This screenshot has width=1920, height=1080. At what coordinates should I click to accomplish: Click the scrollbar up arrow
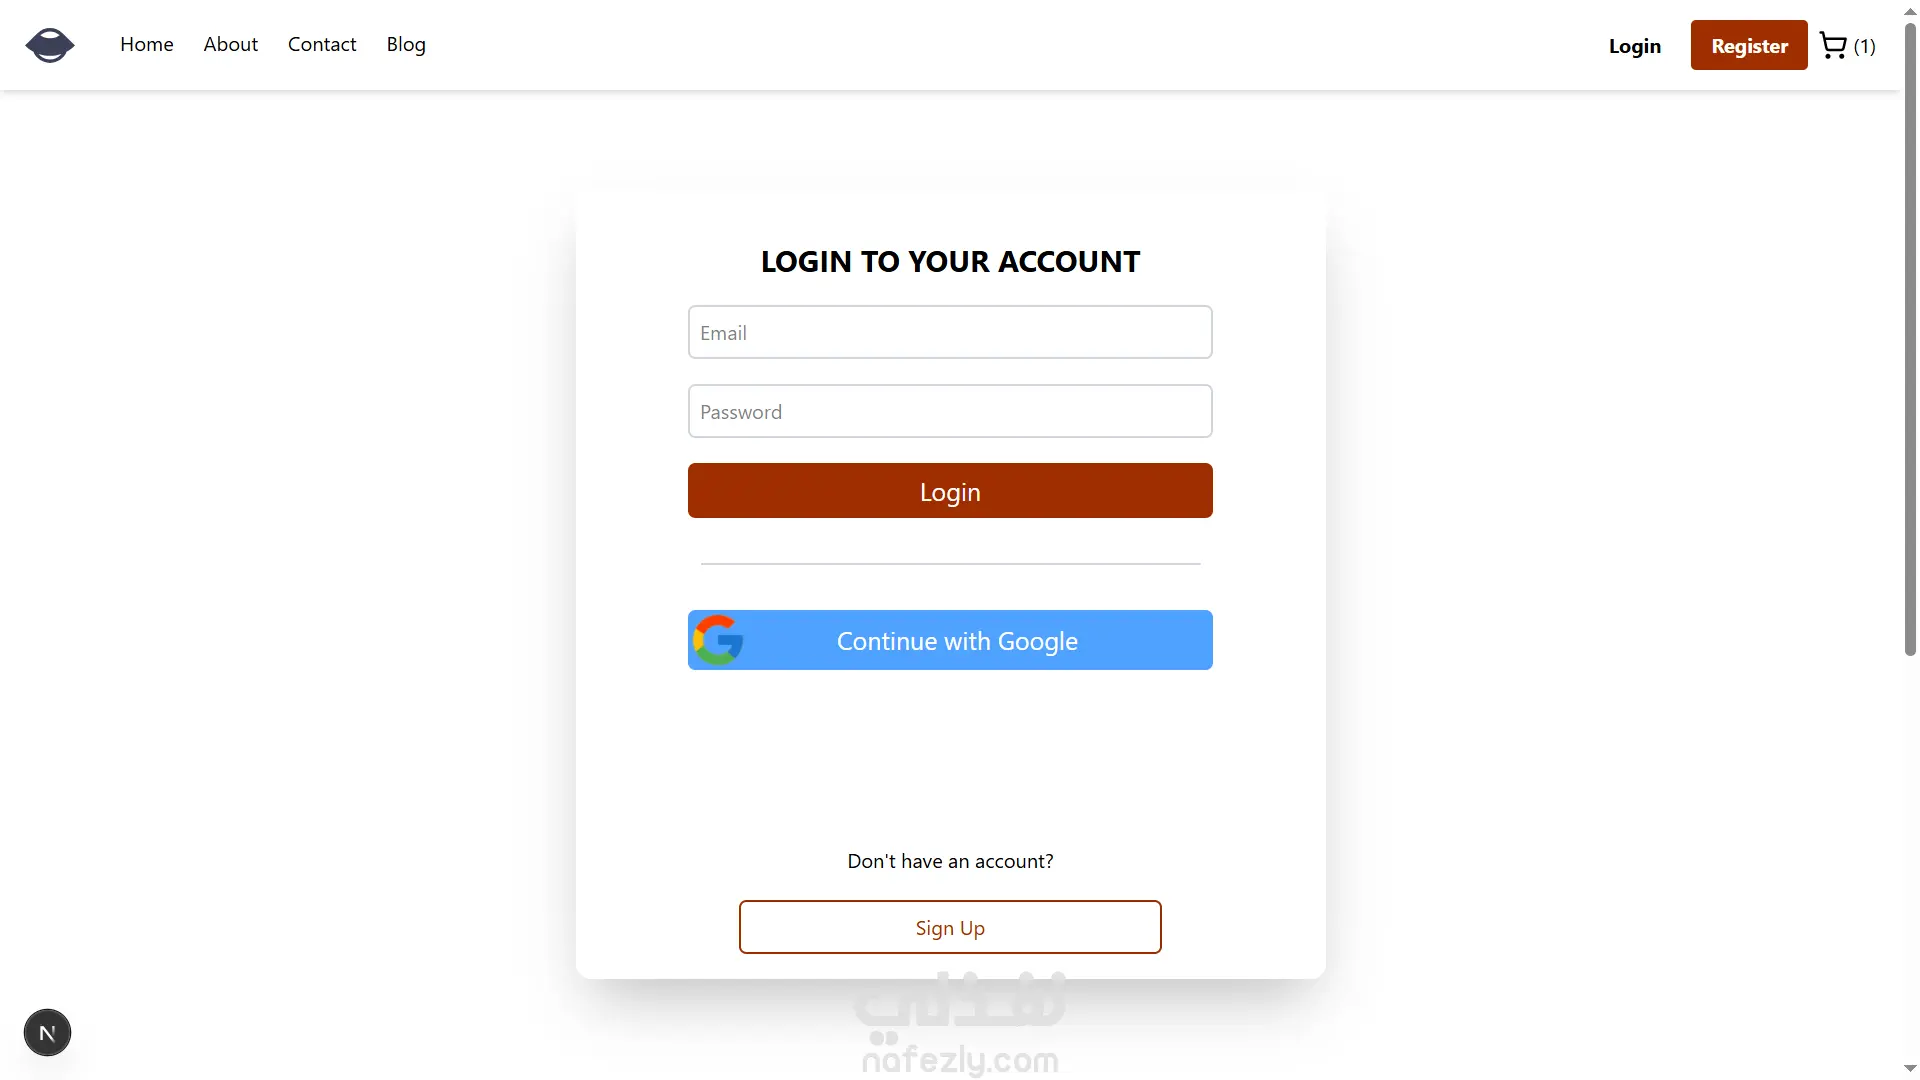pos(1910,9)
